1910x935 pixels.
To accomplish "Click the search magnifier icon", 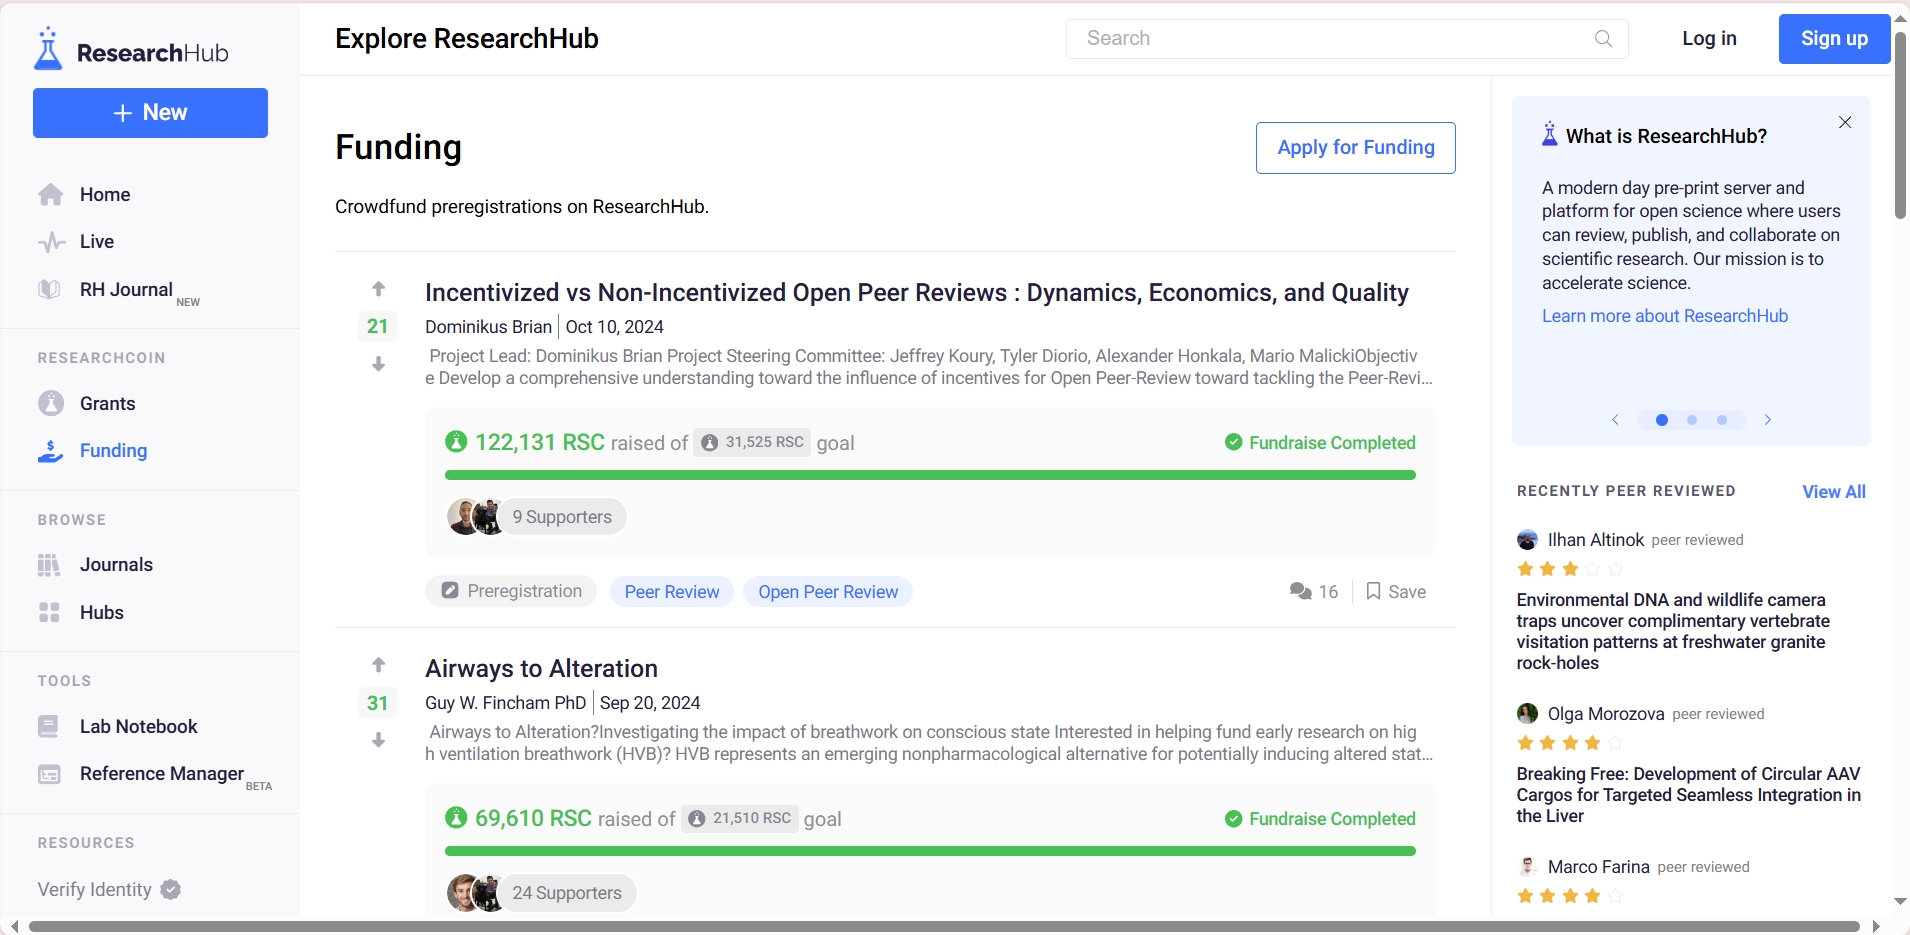I will pyautogui.click(x=1603, y=39).
